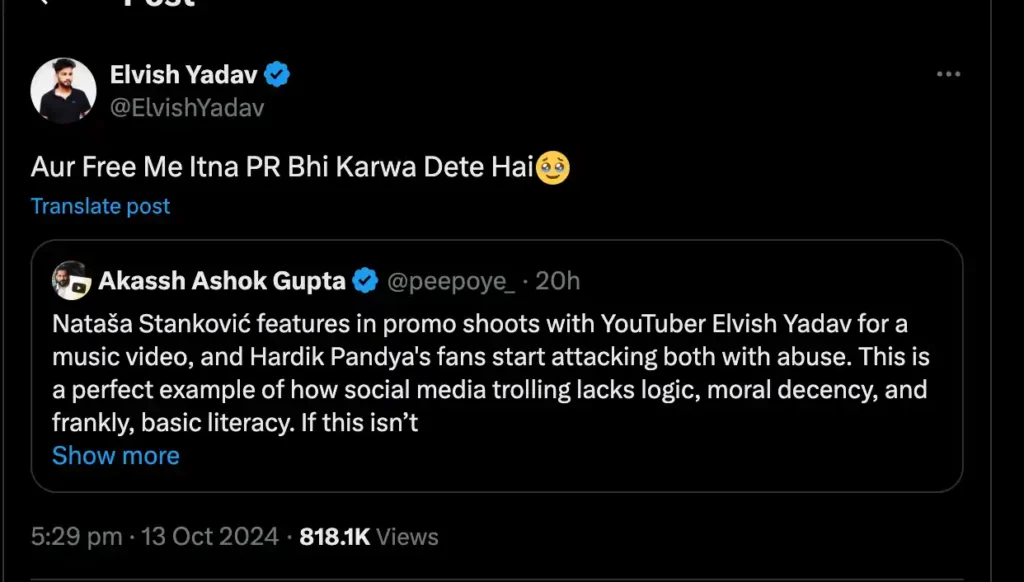The width and height of the screenshot is (1024, 582).
Task: Click the teary-eyed emoji in the post
Action: tap(553, 168)
